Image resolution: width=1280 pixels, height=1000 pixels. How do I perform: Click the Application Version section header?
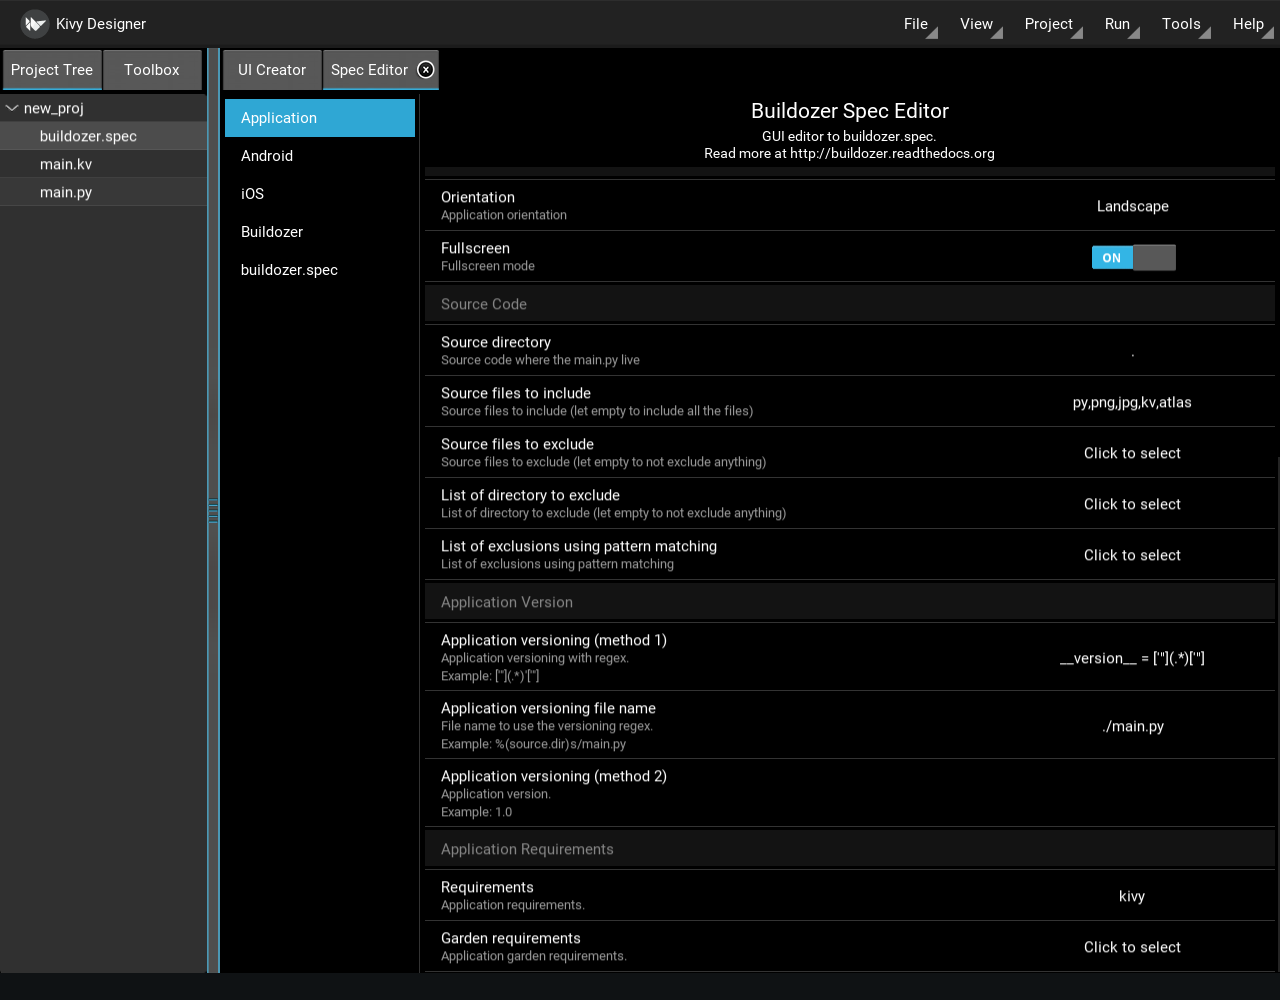point(850,602)
